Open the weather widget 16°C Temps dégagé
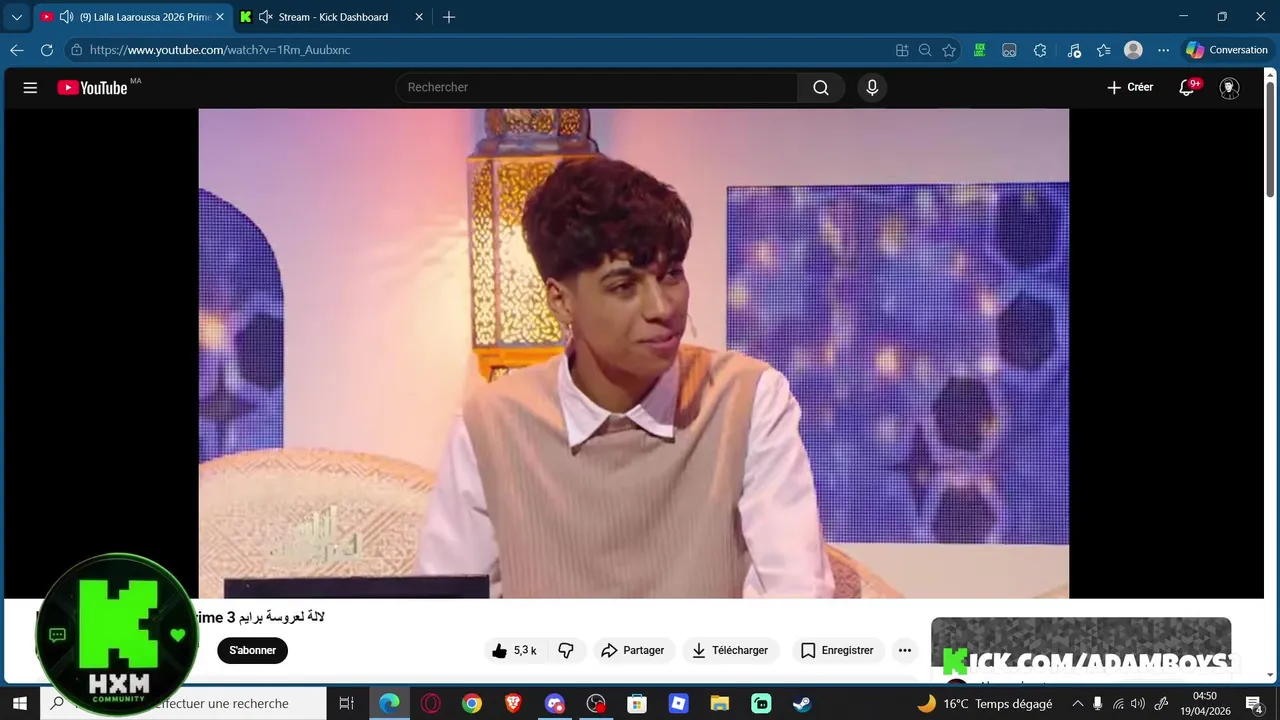Viewport: 1280px width, 720px height. pyautogui.click(x=985, y=704)
